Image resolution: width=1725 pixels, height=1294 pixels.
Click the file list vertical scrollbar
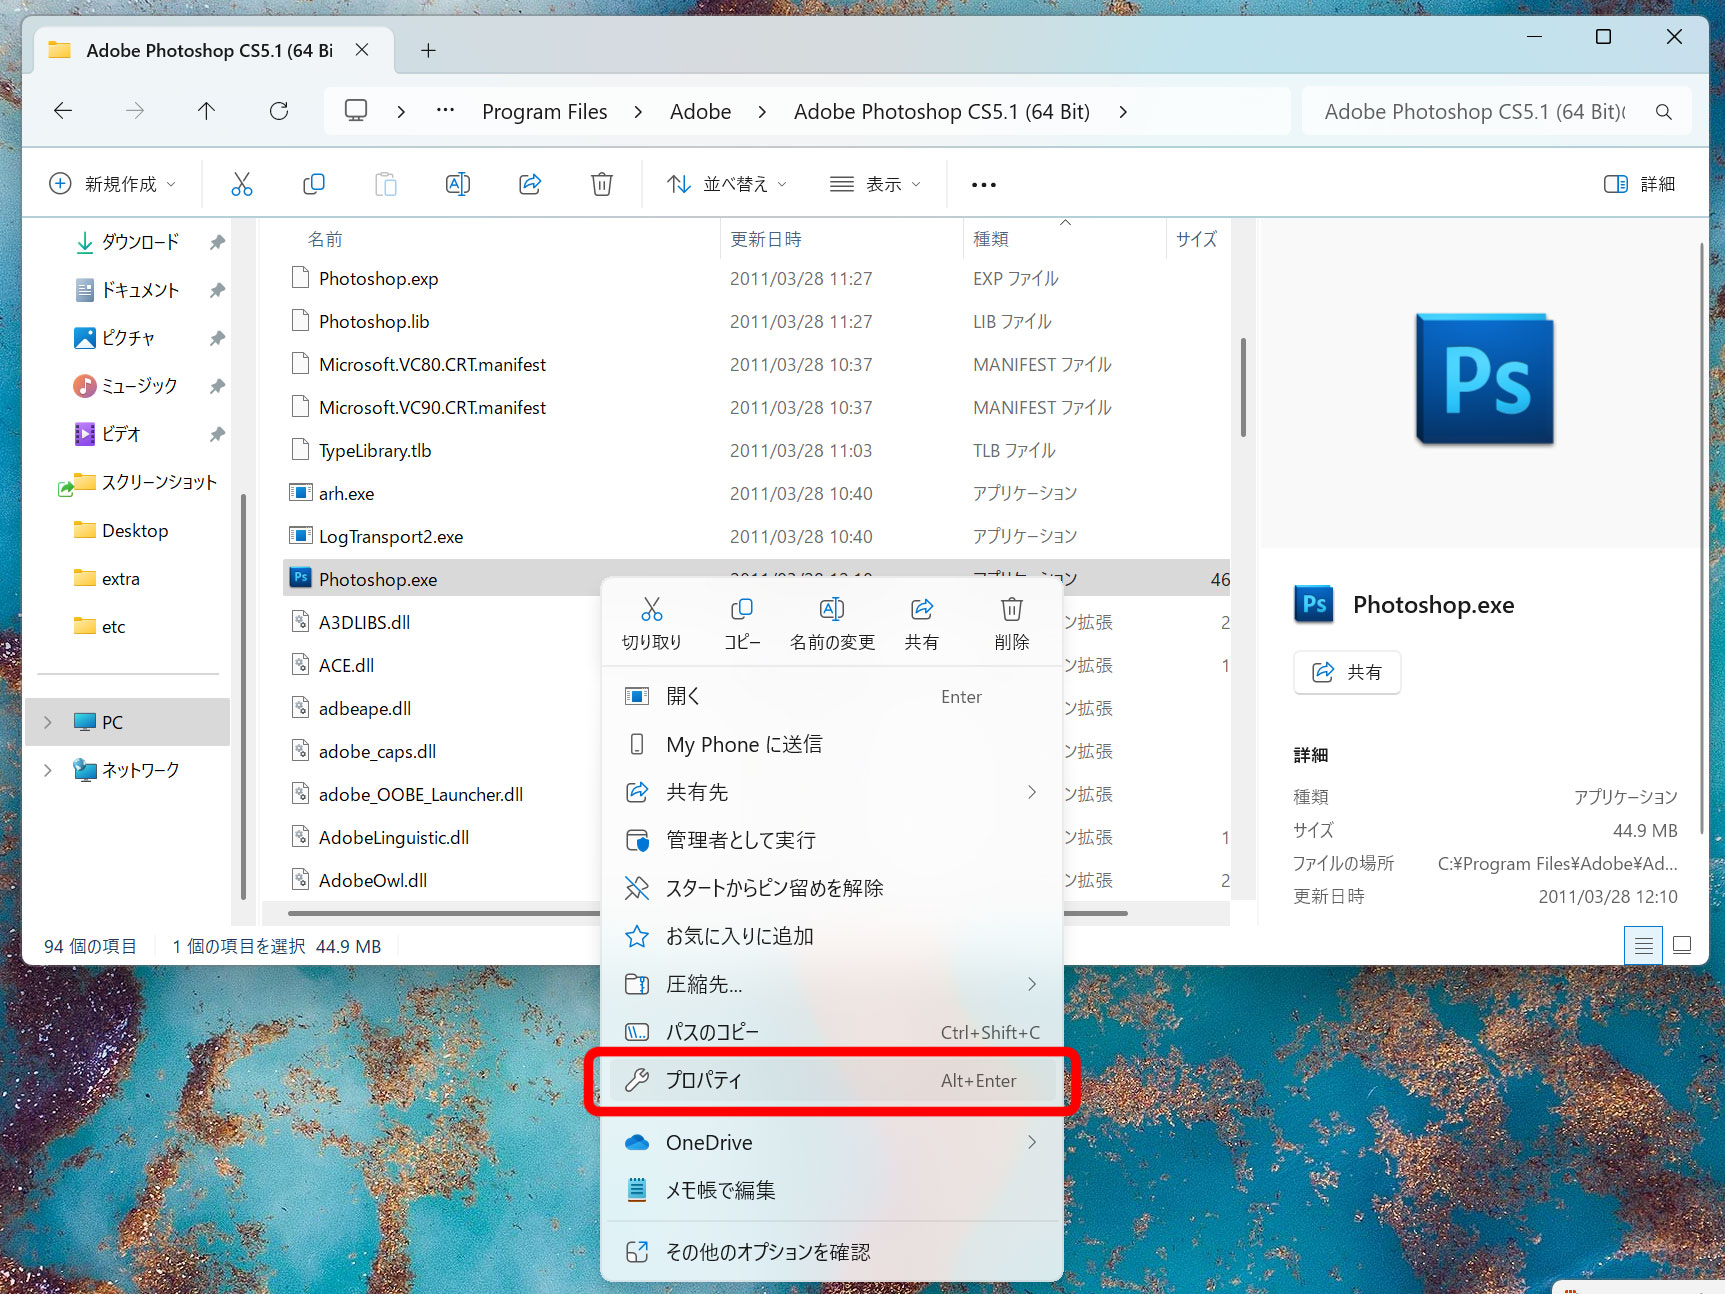[1243, 388]
